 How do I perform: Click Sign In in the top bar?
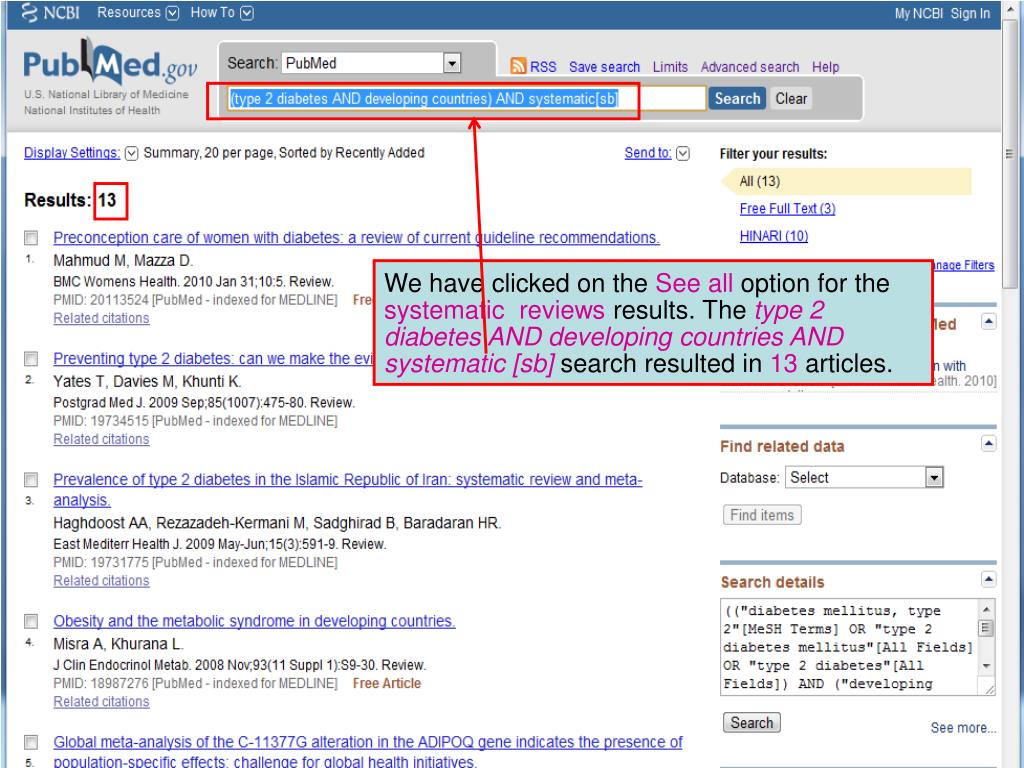click(x=970, y=14)
